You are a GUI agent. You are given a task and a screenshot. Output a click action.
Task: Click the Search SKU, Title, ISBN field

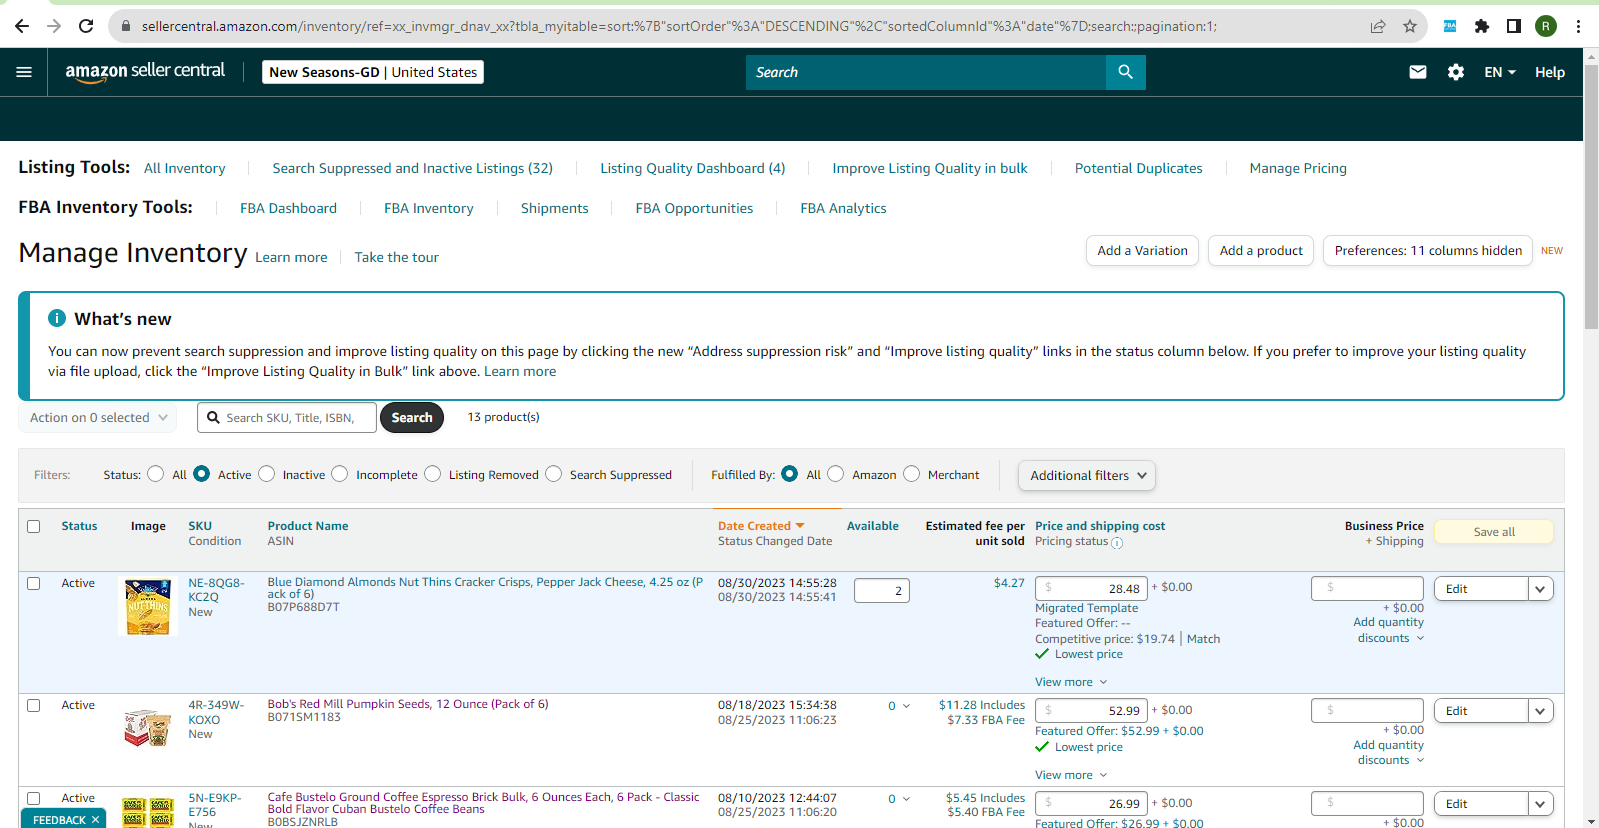(x=287, y=418)
